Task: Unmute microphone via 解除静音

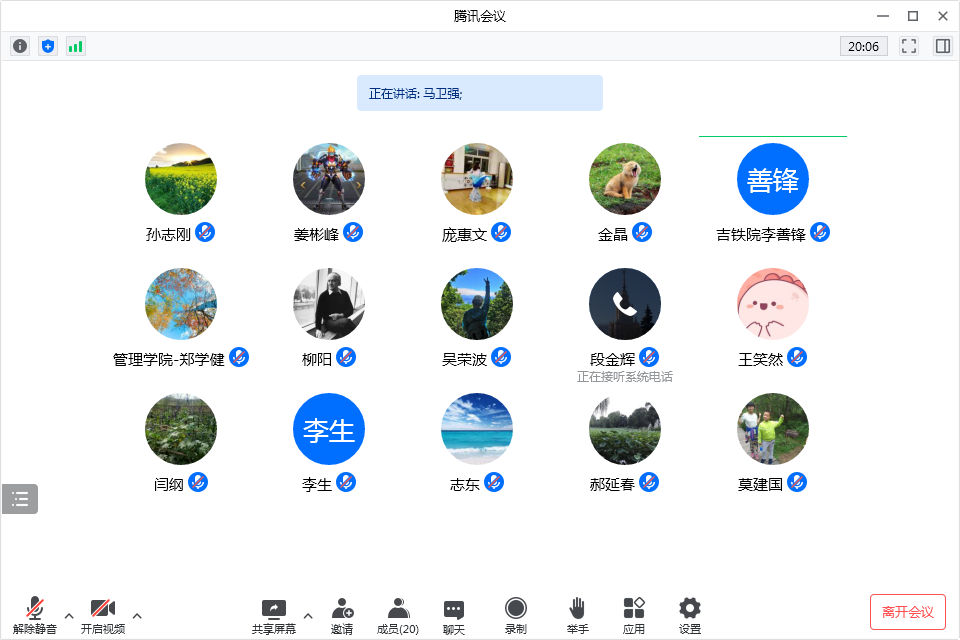Action: pos(35,615)
